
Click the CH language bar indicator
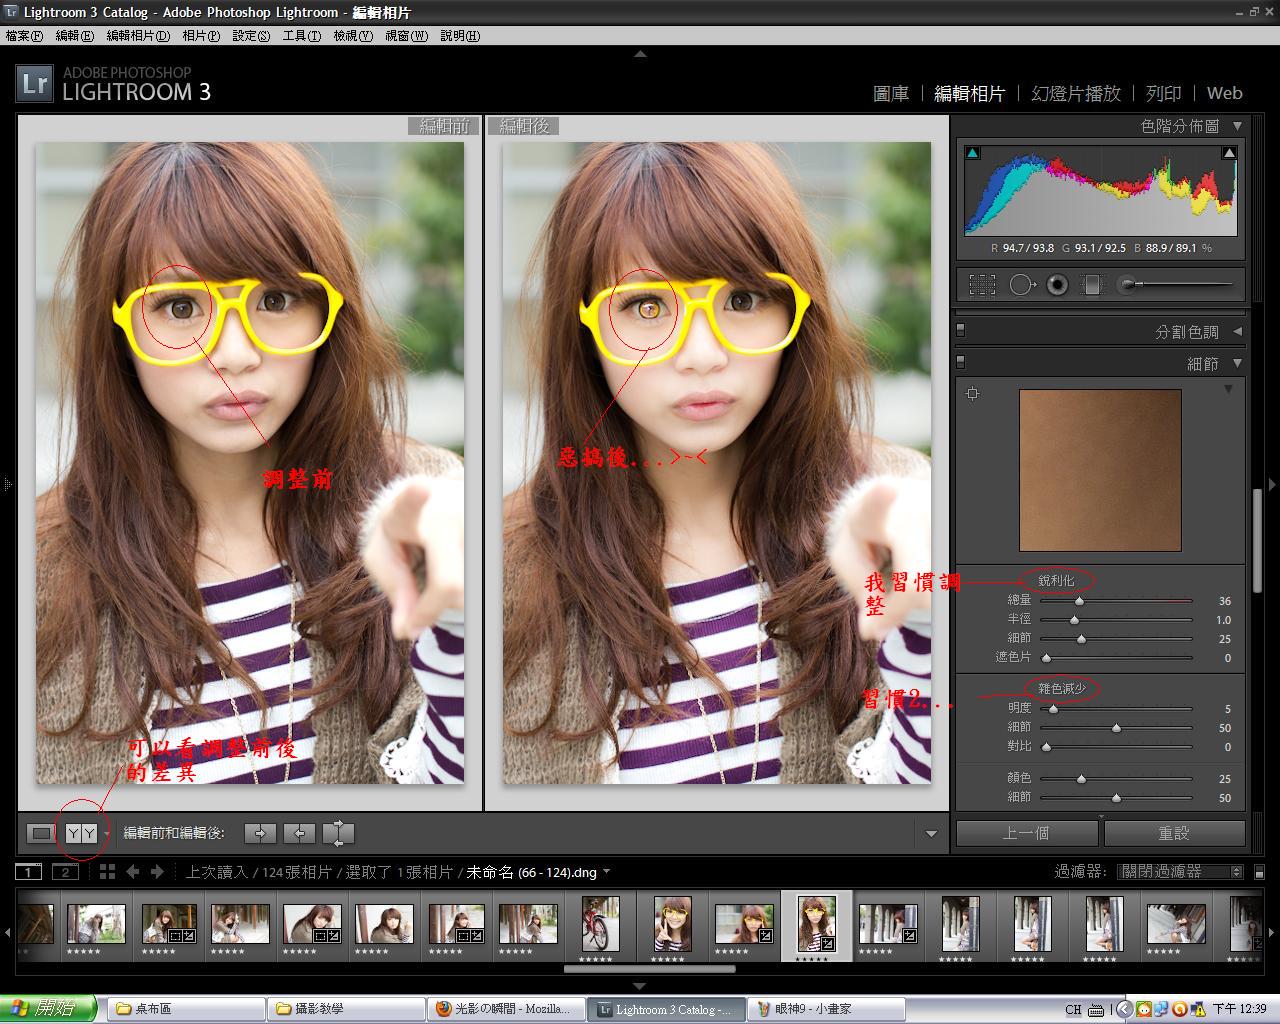(1073, 1010)
